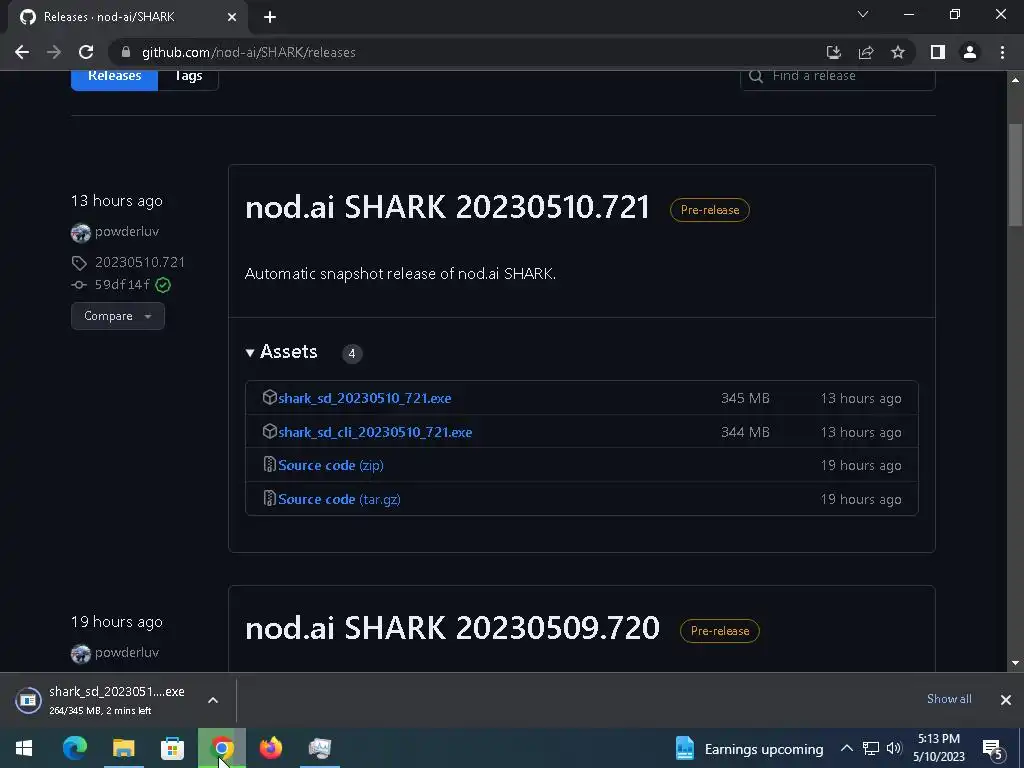
Task: Toggle the Chrome side panel
Action: click(x=938, y=52)
